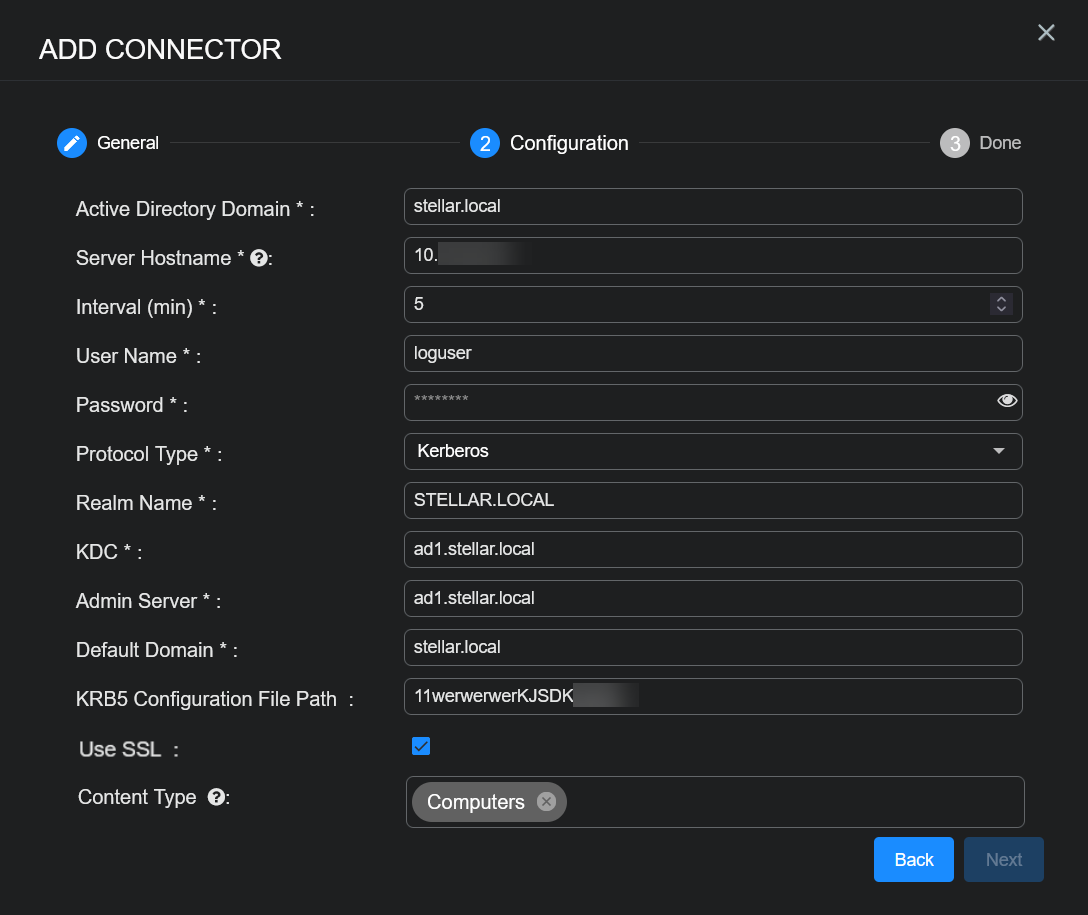This screenshot has width=1088, height=915.
Task: Open the Protocol Type Kerberos dropdown
Action: pyautogui.click(x=713, y=451)
